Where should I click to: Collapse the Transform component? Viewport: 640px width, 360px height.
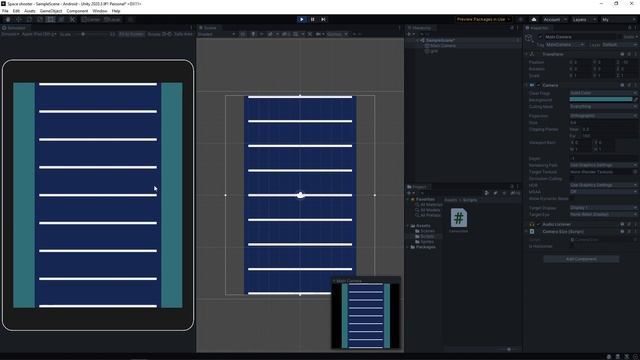tap(527, 54)
